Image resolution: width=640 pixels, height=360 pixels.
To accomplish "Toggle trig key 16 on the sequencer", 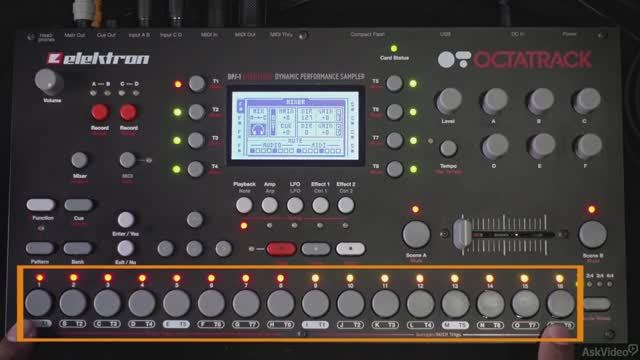I will pyautogui.click(x=560, y=304).
